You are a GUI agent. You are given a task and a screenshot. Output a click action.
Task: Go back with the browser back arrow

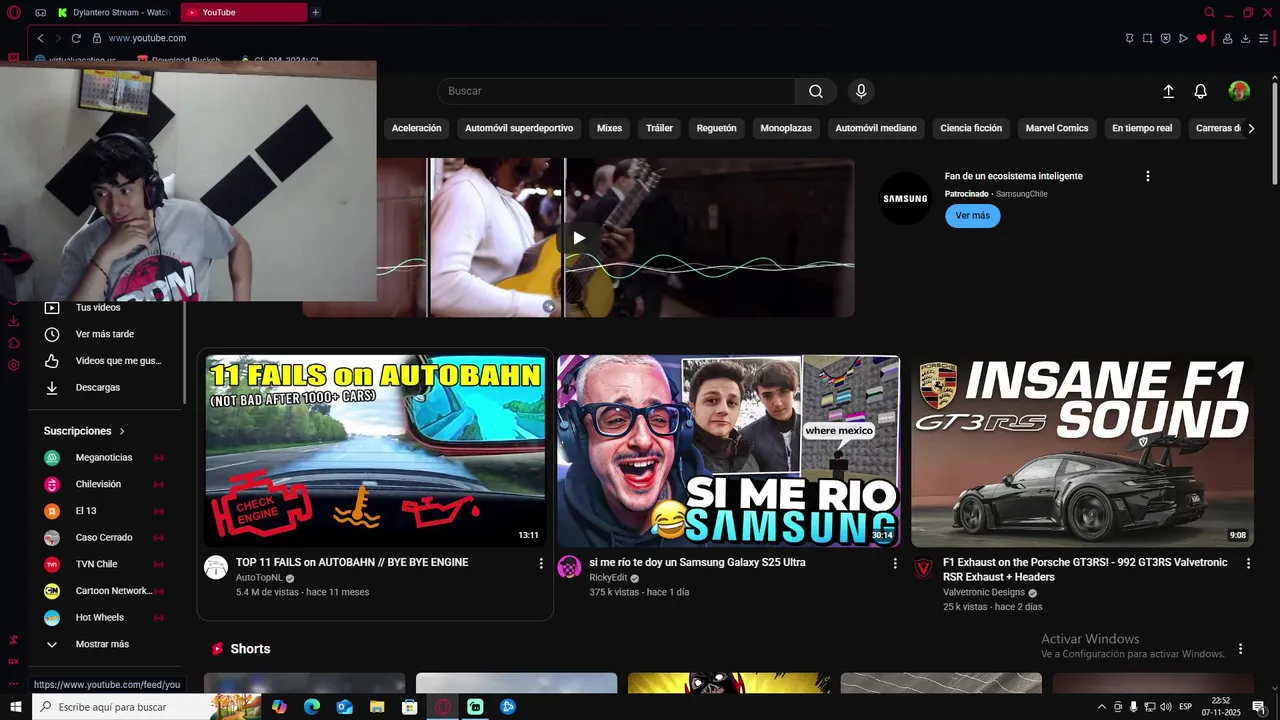40,38
